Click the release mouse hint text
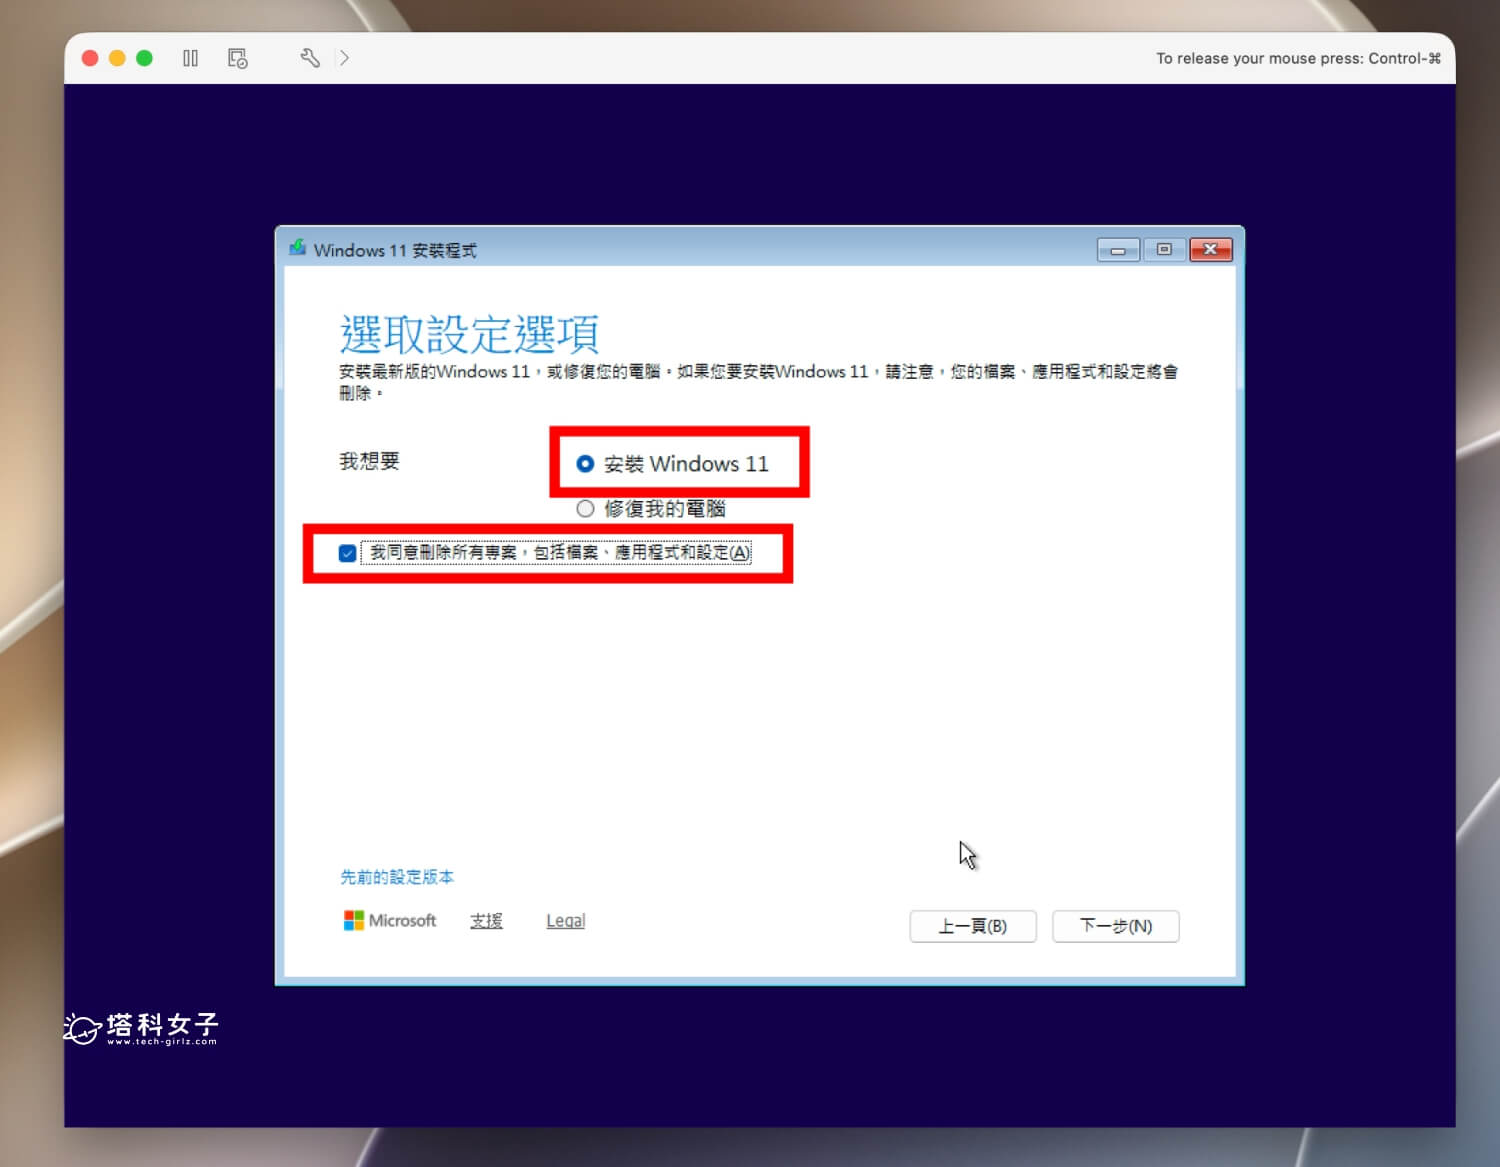Screen dimensions: 1500x1167 pyautogui.click(x=1298, y=58)
